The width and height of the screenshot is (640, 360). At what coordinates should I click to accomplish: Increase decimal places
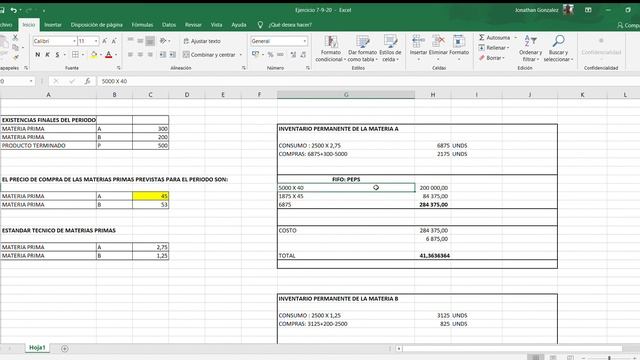[x=293, y=55]
